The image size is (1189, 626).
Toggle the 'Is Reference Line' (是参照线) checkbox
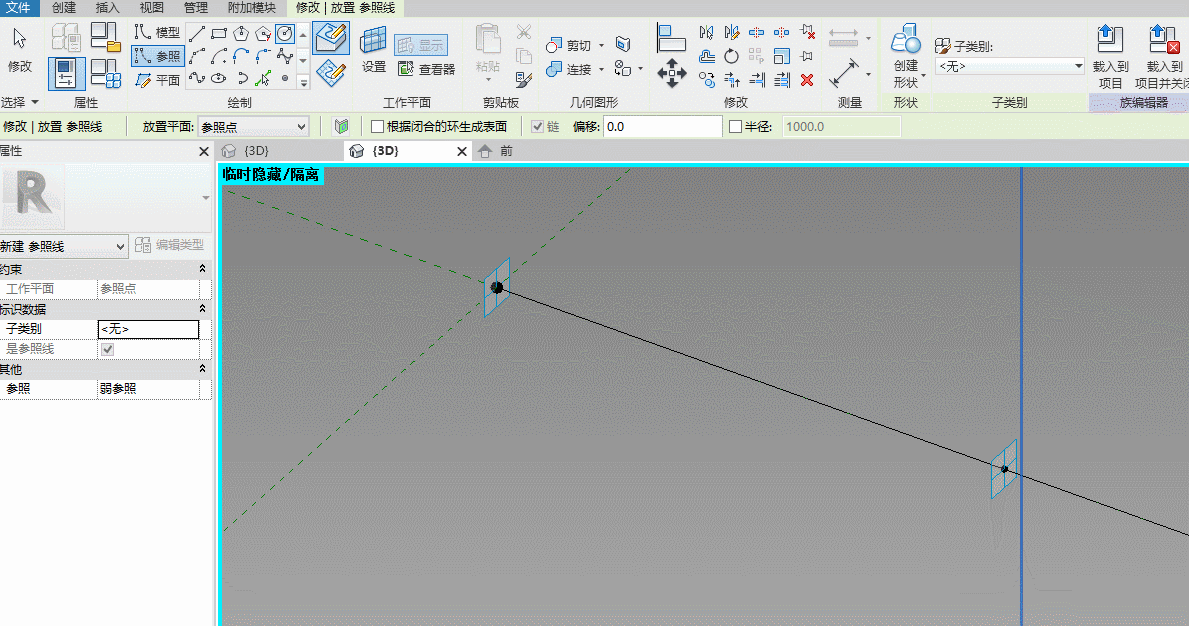click(x=108, y=349)
